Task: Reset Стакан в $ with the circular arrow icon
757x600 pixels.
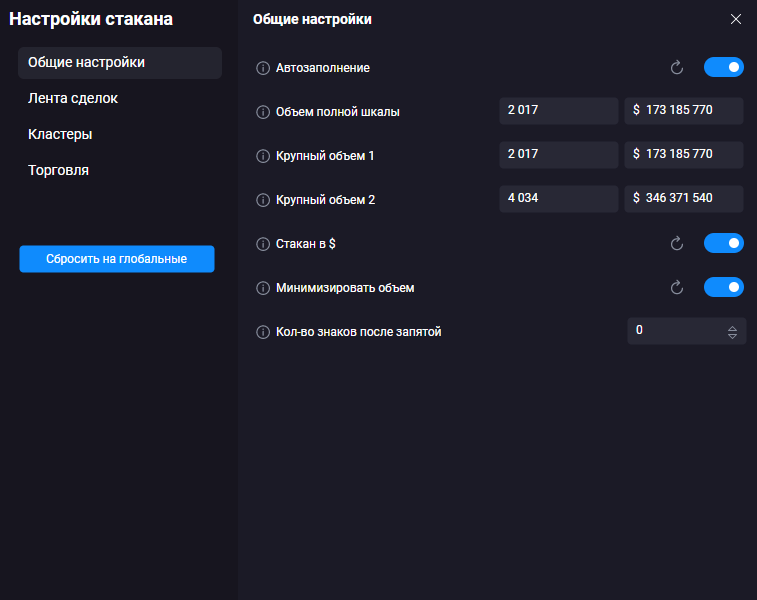Action: tap(677, 243)
